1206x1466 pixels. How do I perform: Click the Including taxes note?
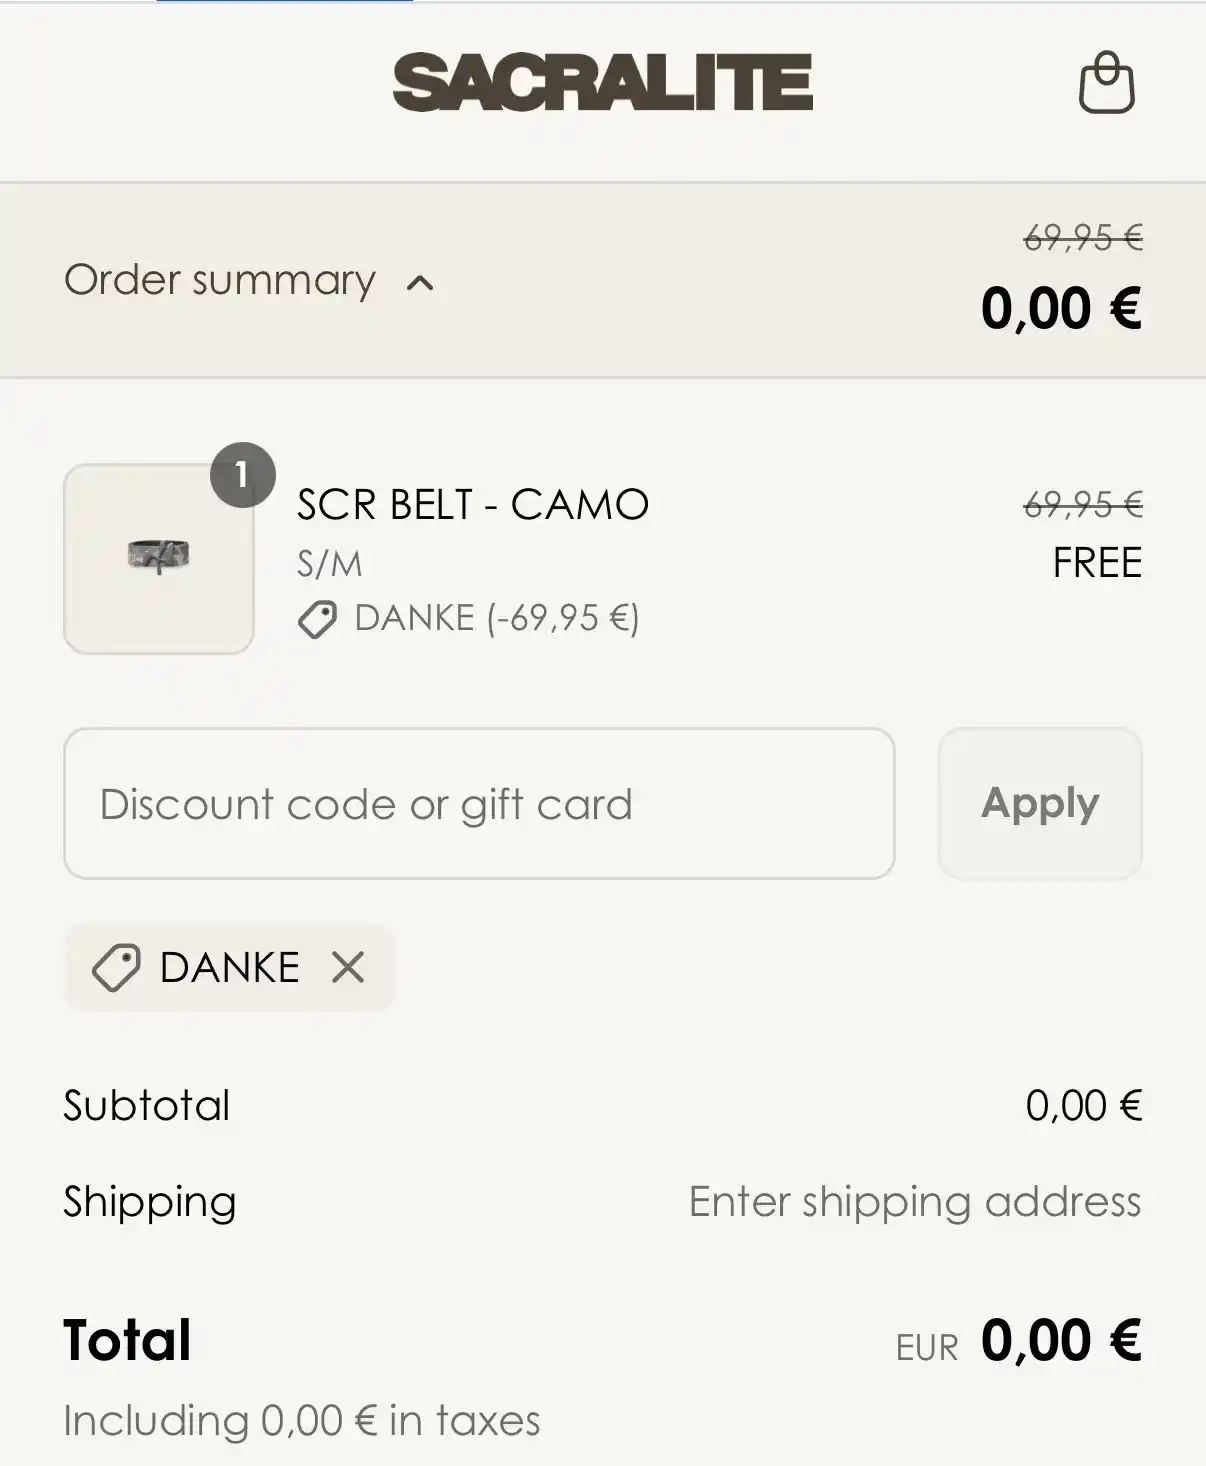(x=302, y=1421)
